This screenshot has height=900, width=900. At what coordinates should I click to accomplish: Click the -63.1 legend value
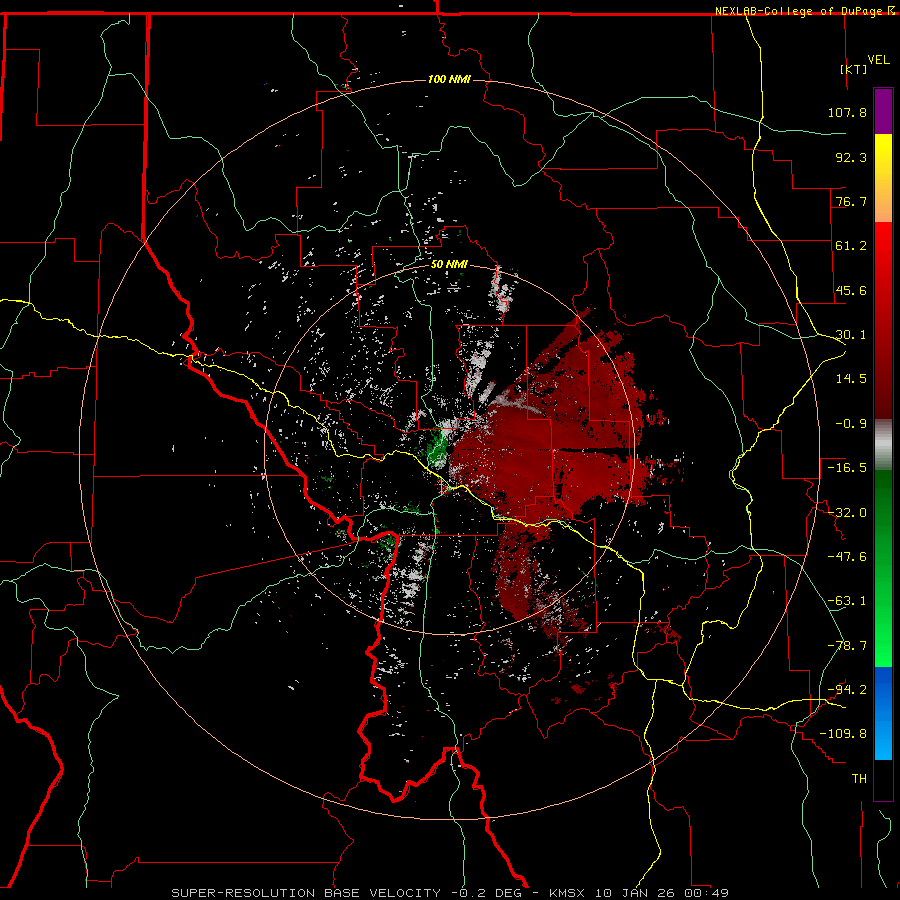click(x=847, y=601)
